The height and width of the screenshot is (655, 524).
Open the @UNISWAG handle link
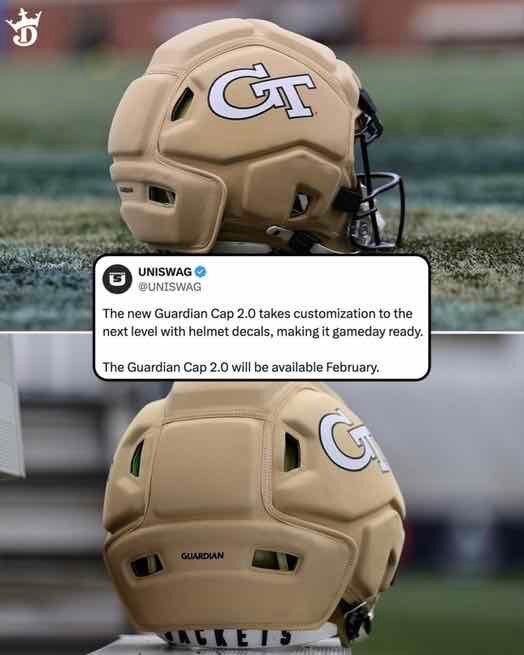click(x=170, y=287)
